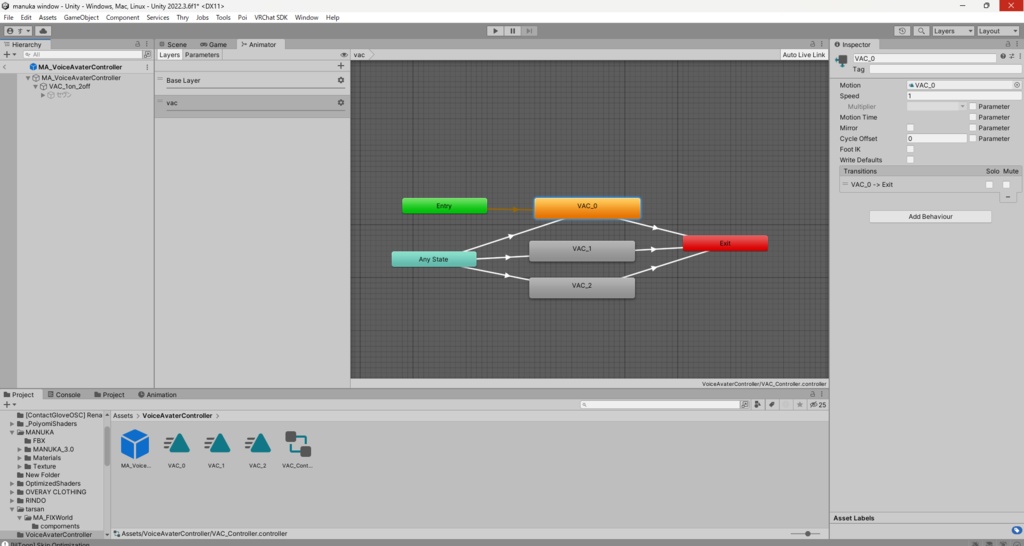Click the Pause button in top toolbar

point(513,31)
